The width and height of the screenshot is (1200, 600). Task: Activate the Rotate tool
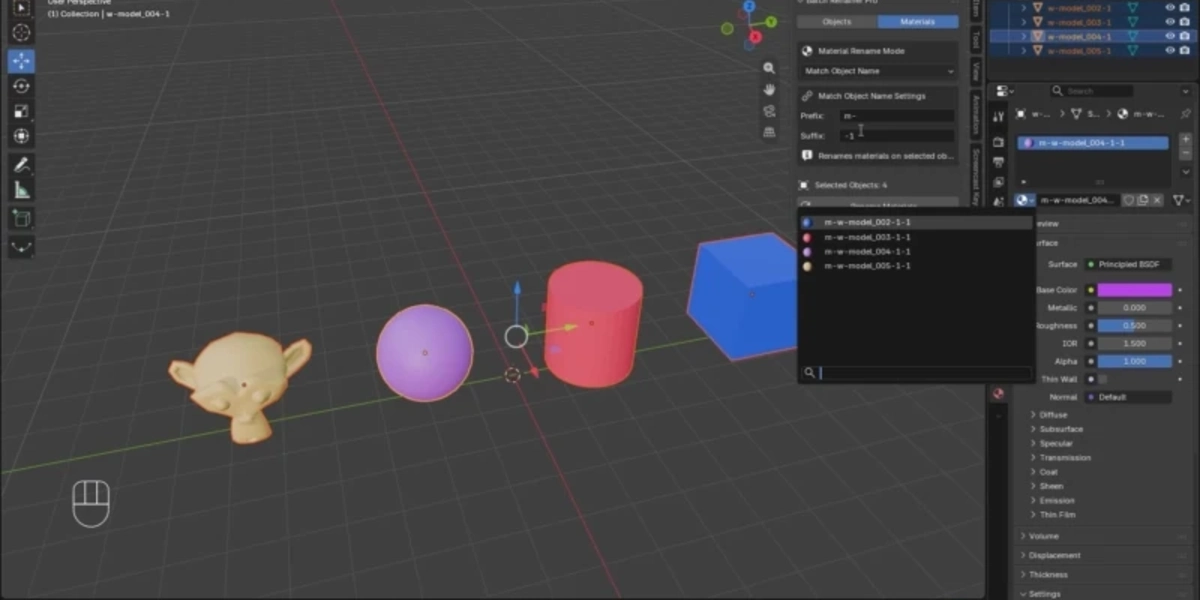[21, 86]
